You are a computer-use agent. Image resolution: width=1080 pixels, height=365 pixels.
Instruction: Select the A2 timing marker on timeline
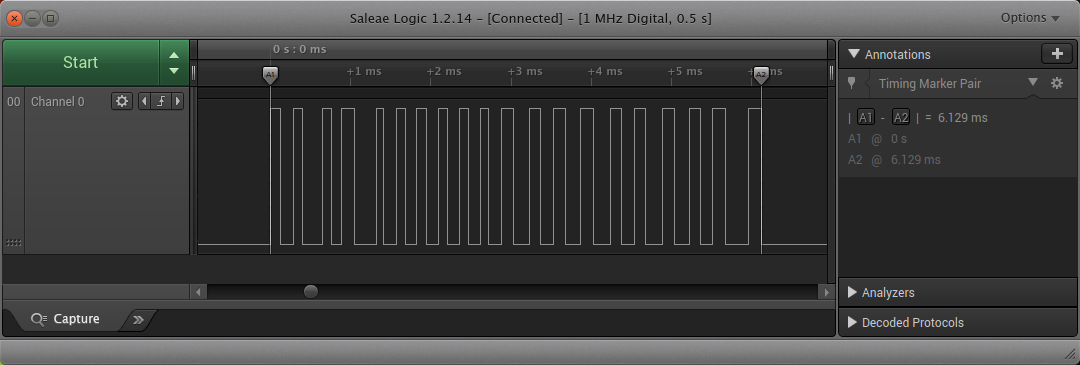coord(760,74)
